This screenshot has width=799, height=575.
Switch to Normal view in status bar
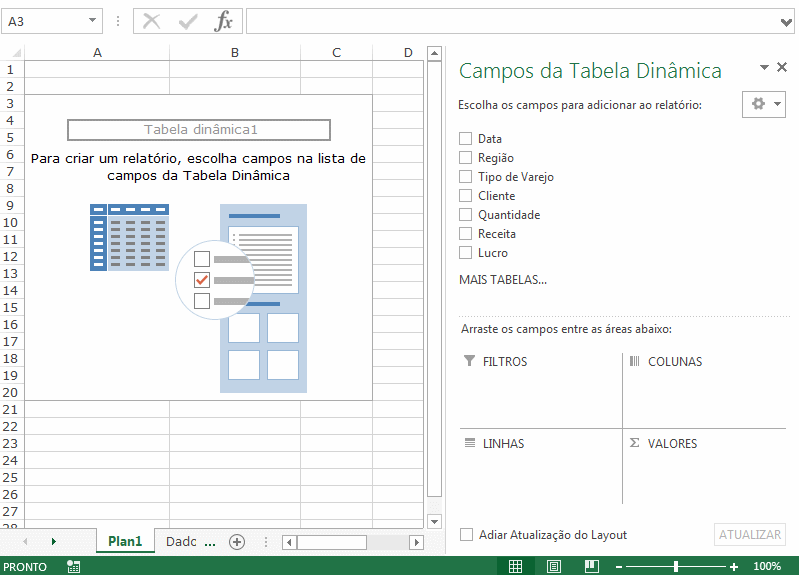516,566
